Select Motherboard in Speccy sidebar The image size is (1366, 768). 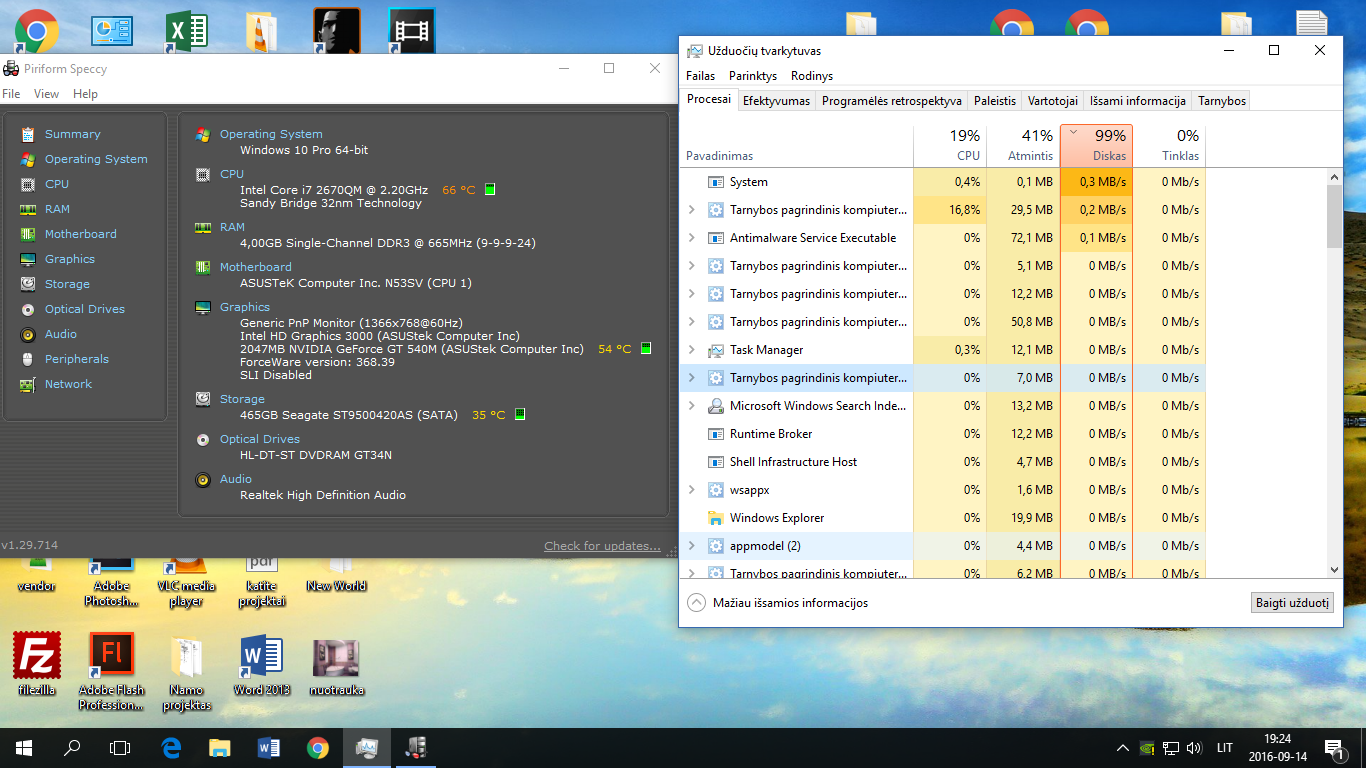tap(81, 234)
